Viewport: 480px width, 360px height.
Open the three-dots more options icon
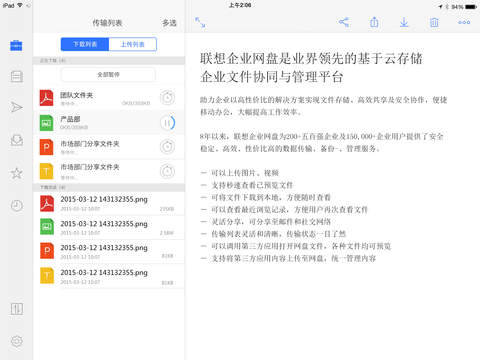pyautogui.click(x=464, y=22)
